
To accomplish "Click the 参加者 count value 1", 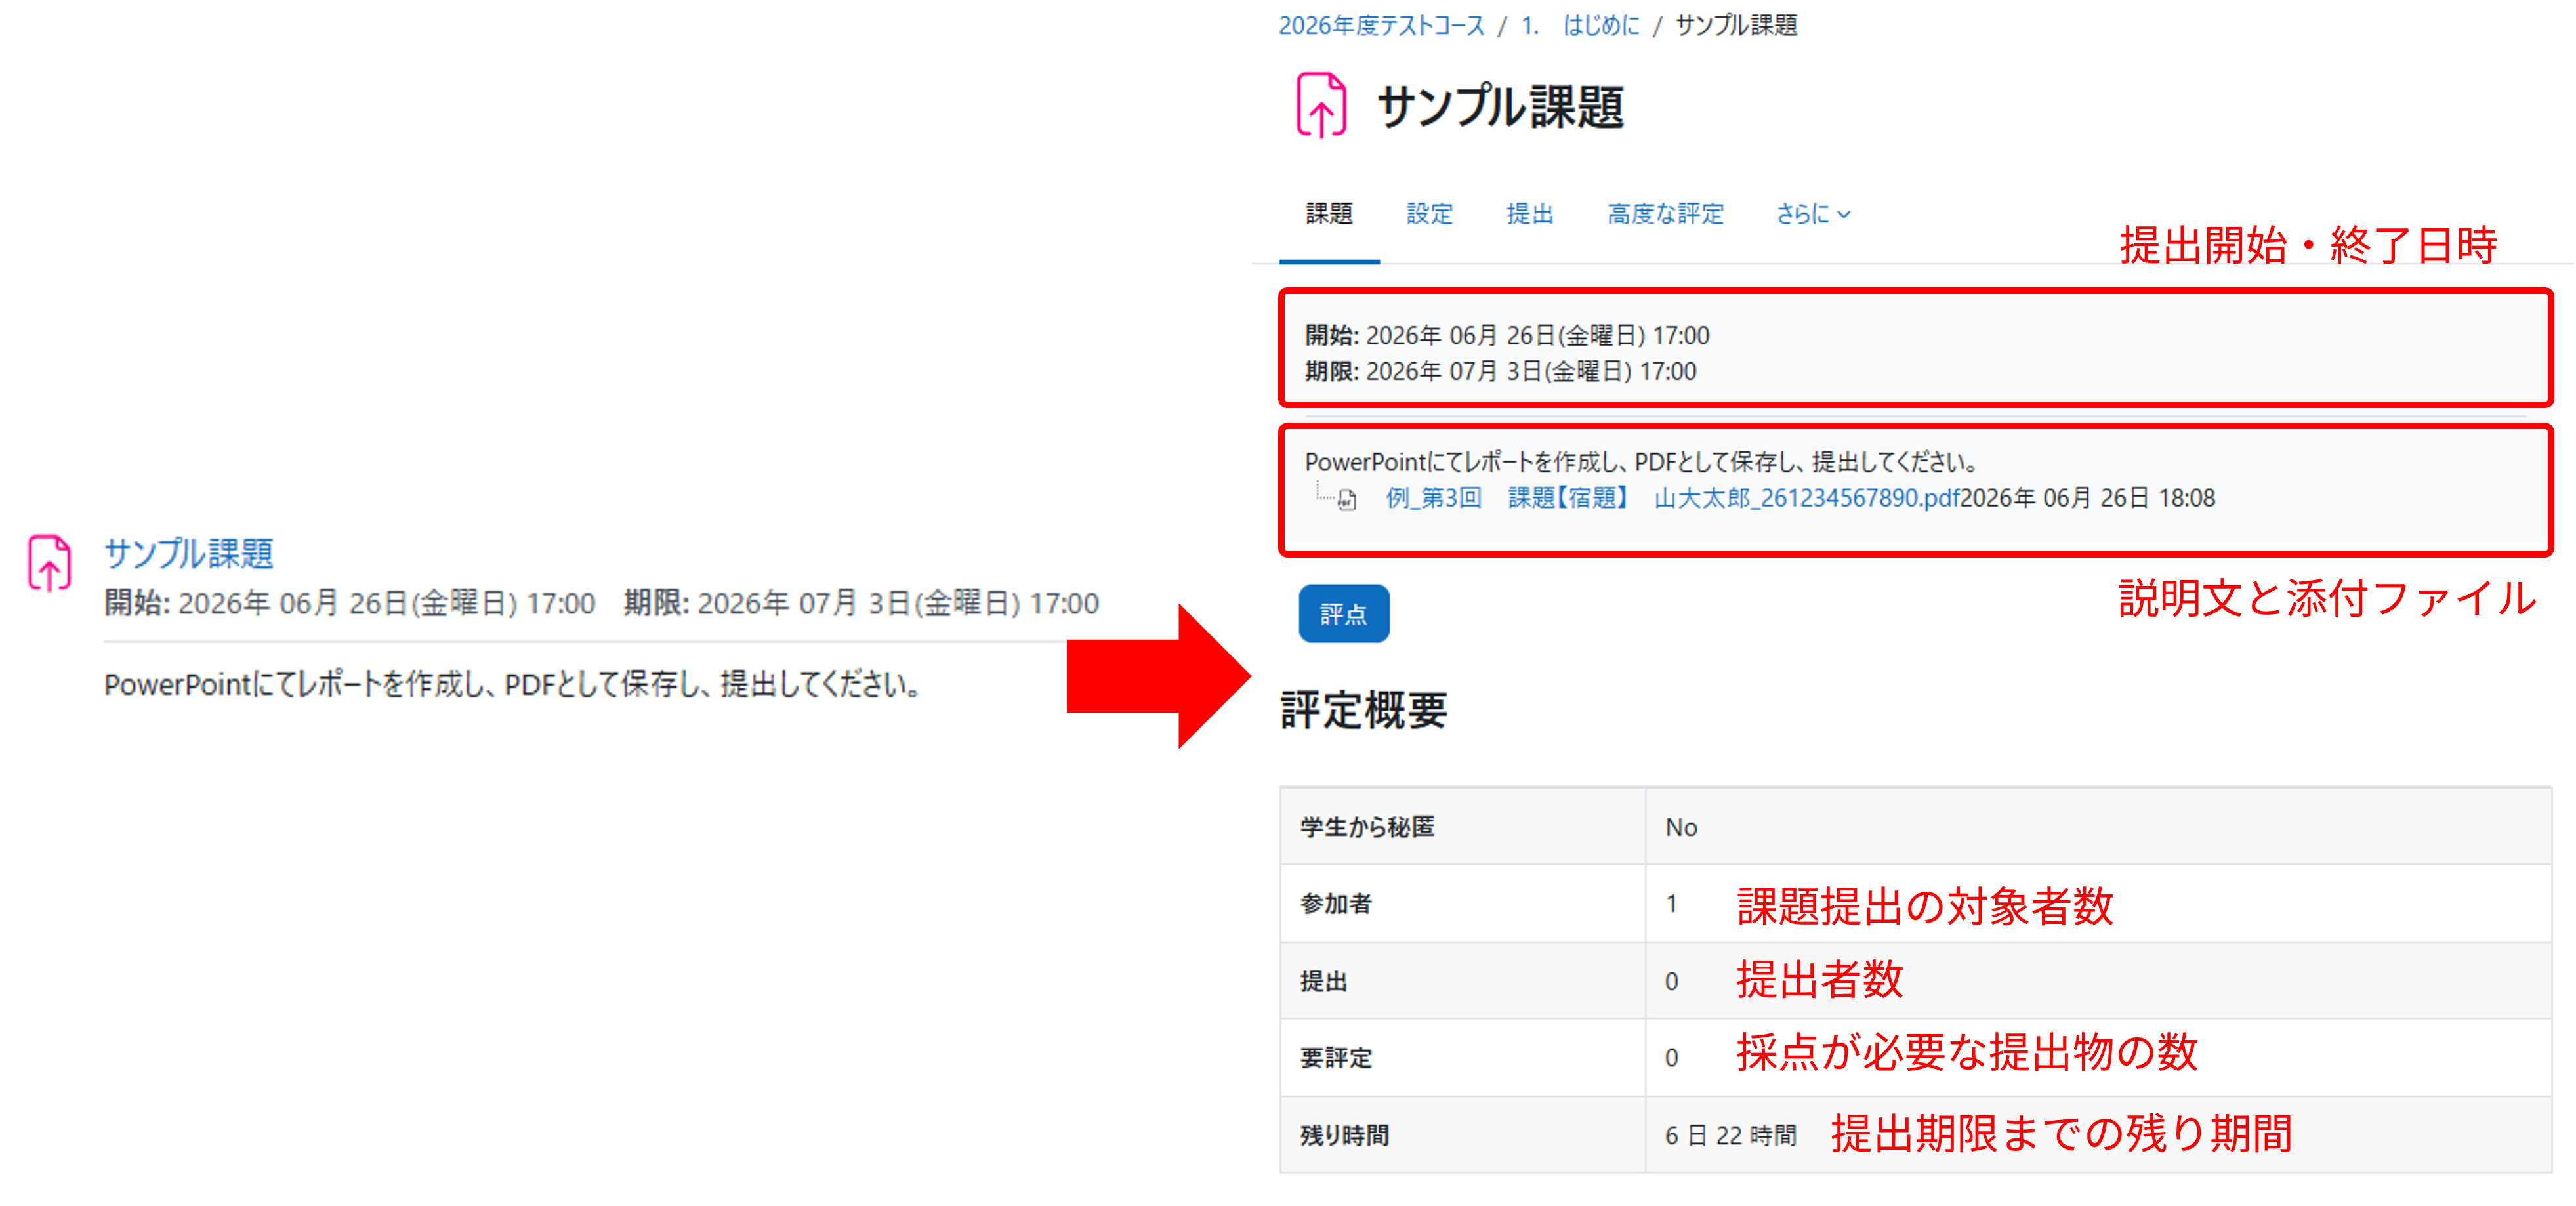I will [x=1671, y=904].
